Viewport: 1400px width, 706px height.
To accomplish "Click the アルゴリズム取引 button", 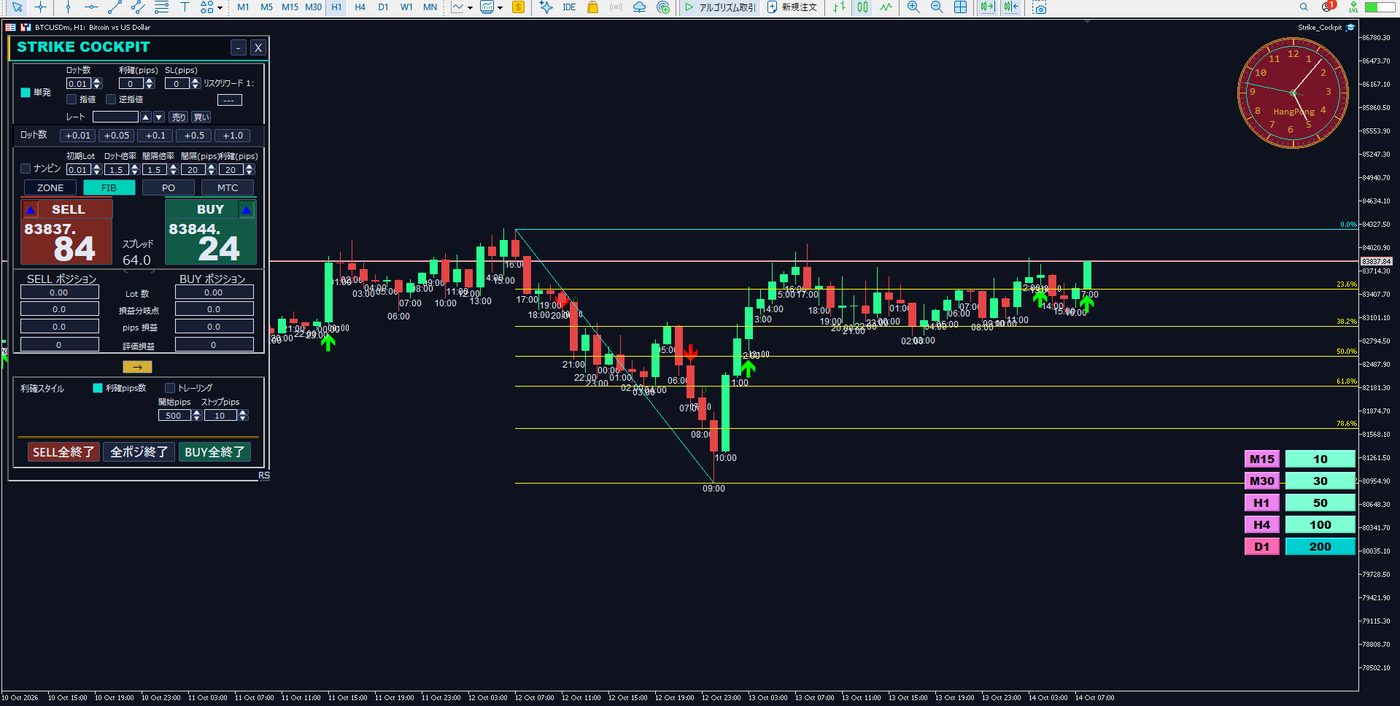I will 719,7.
